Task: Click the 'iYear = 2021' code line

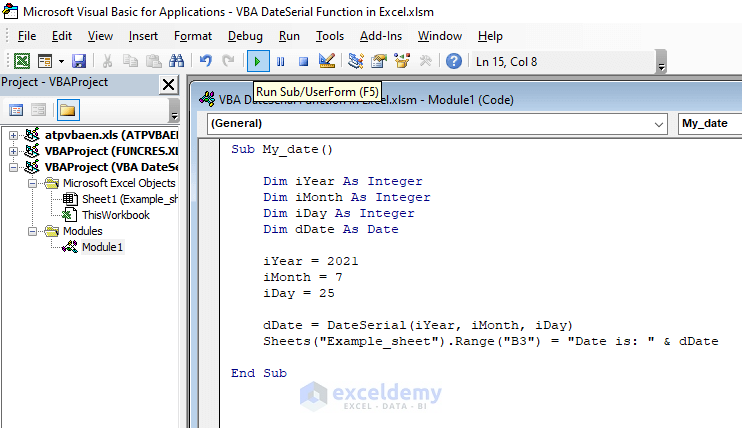Action: click(310, 261)
